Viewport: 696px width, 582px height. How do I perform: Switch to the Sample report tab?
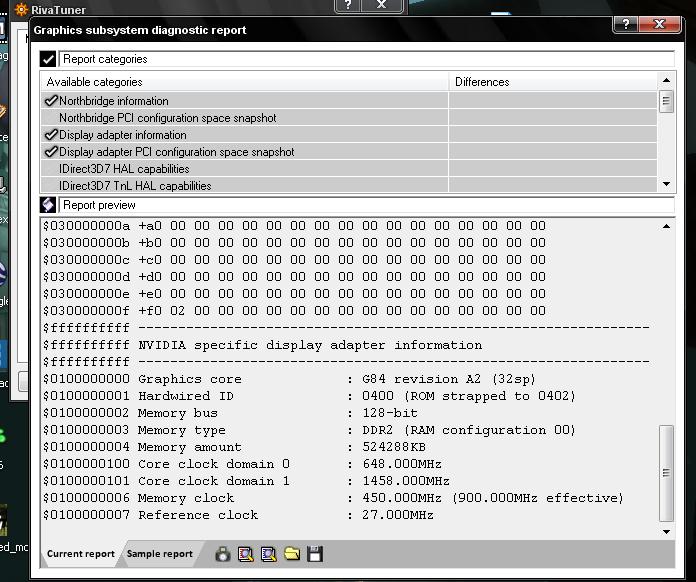[159, 554]
